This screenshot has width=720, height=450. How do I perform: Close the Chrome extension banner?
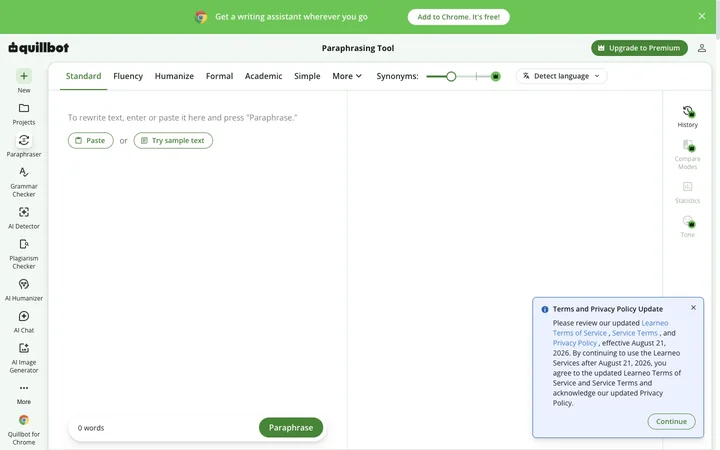tap(702, 16)
